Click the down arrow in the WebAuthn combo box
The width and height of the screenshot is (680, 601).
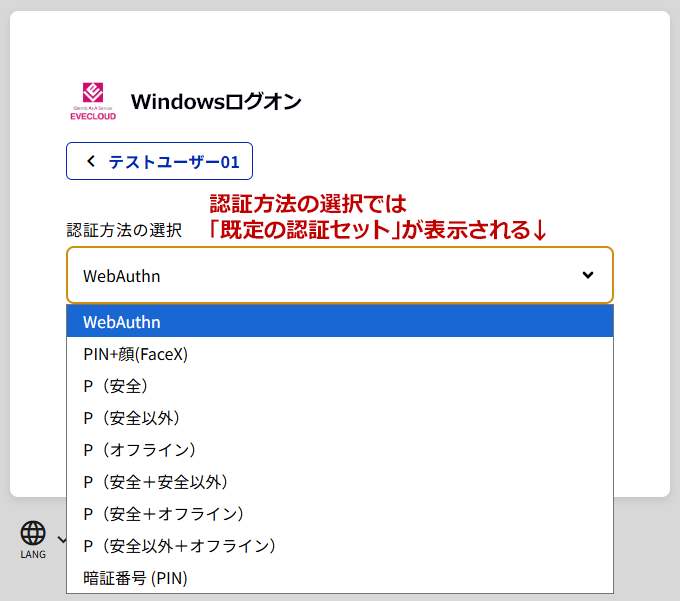point(588,275)
